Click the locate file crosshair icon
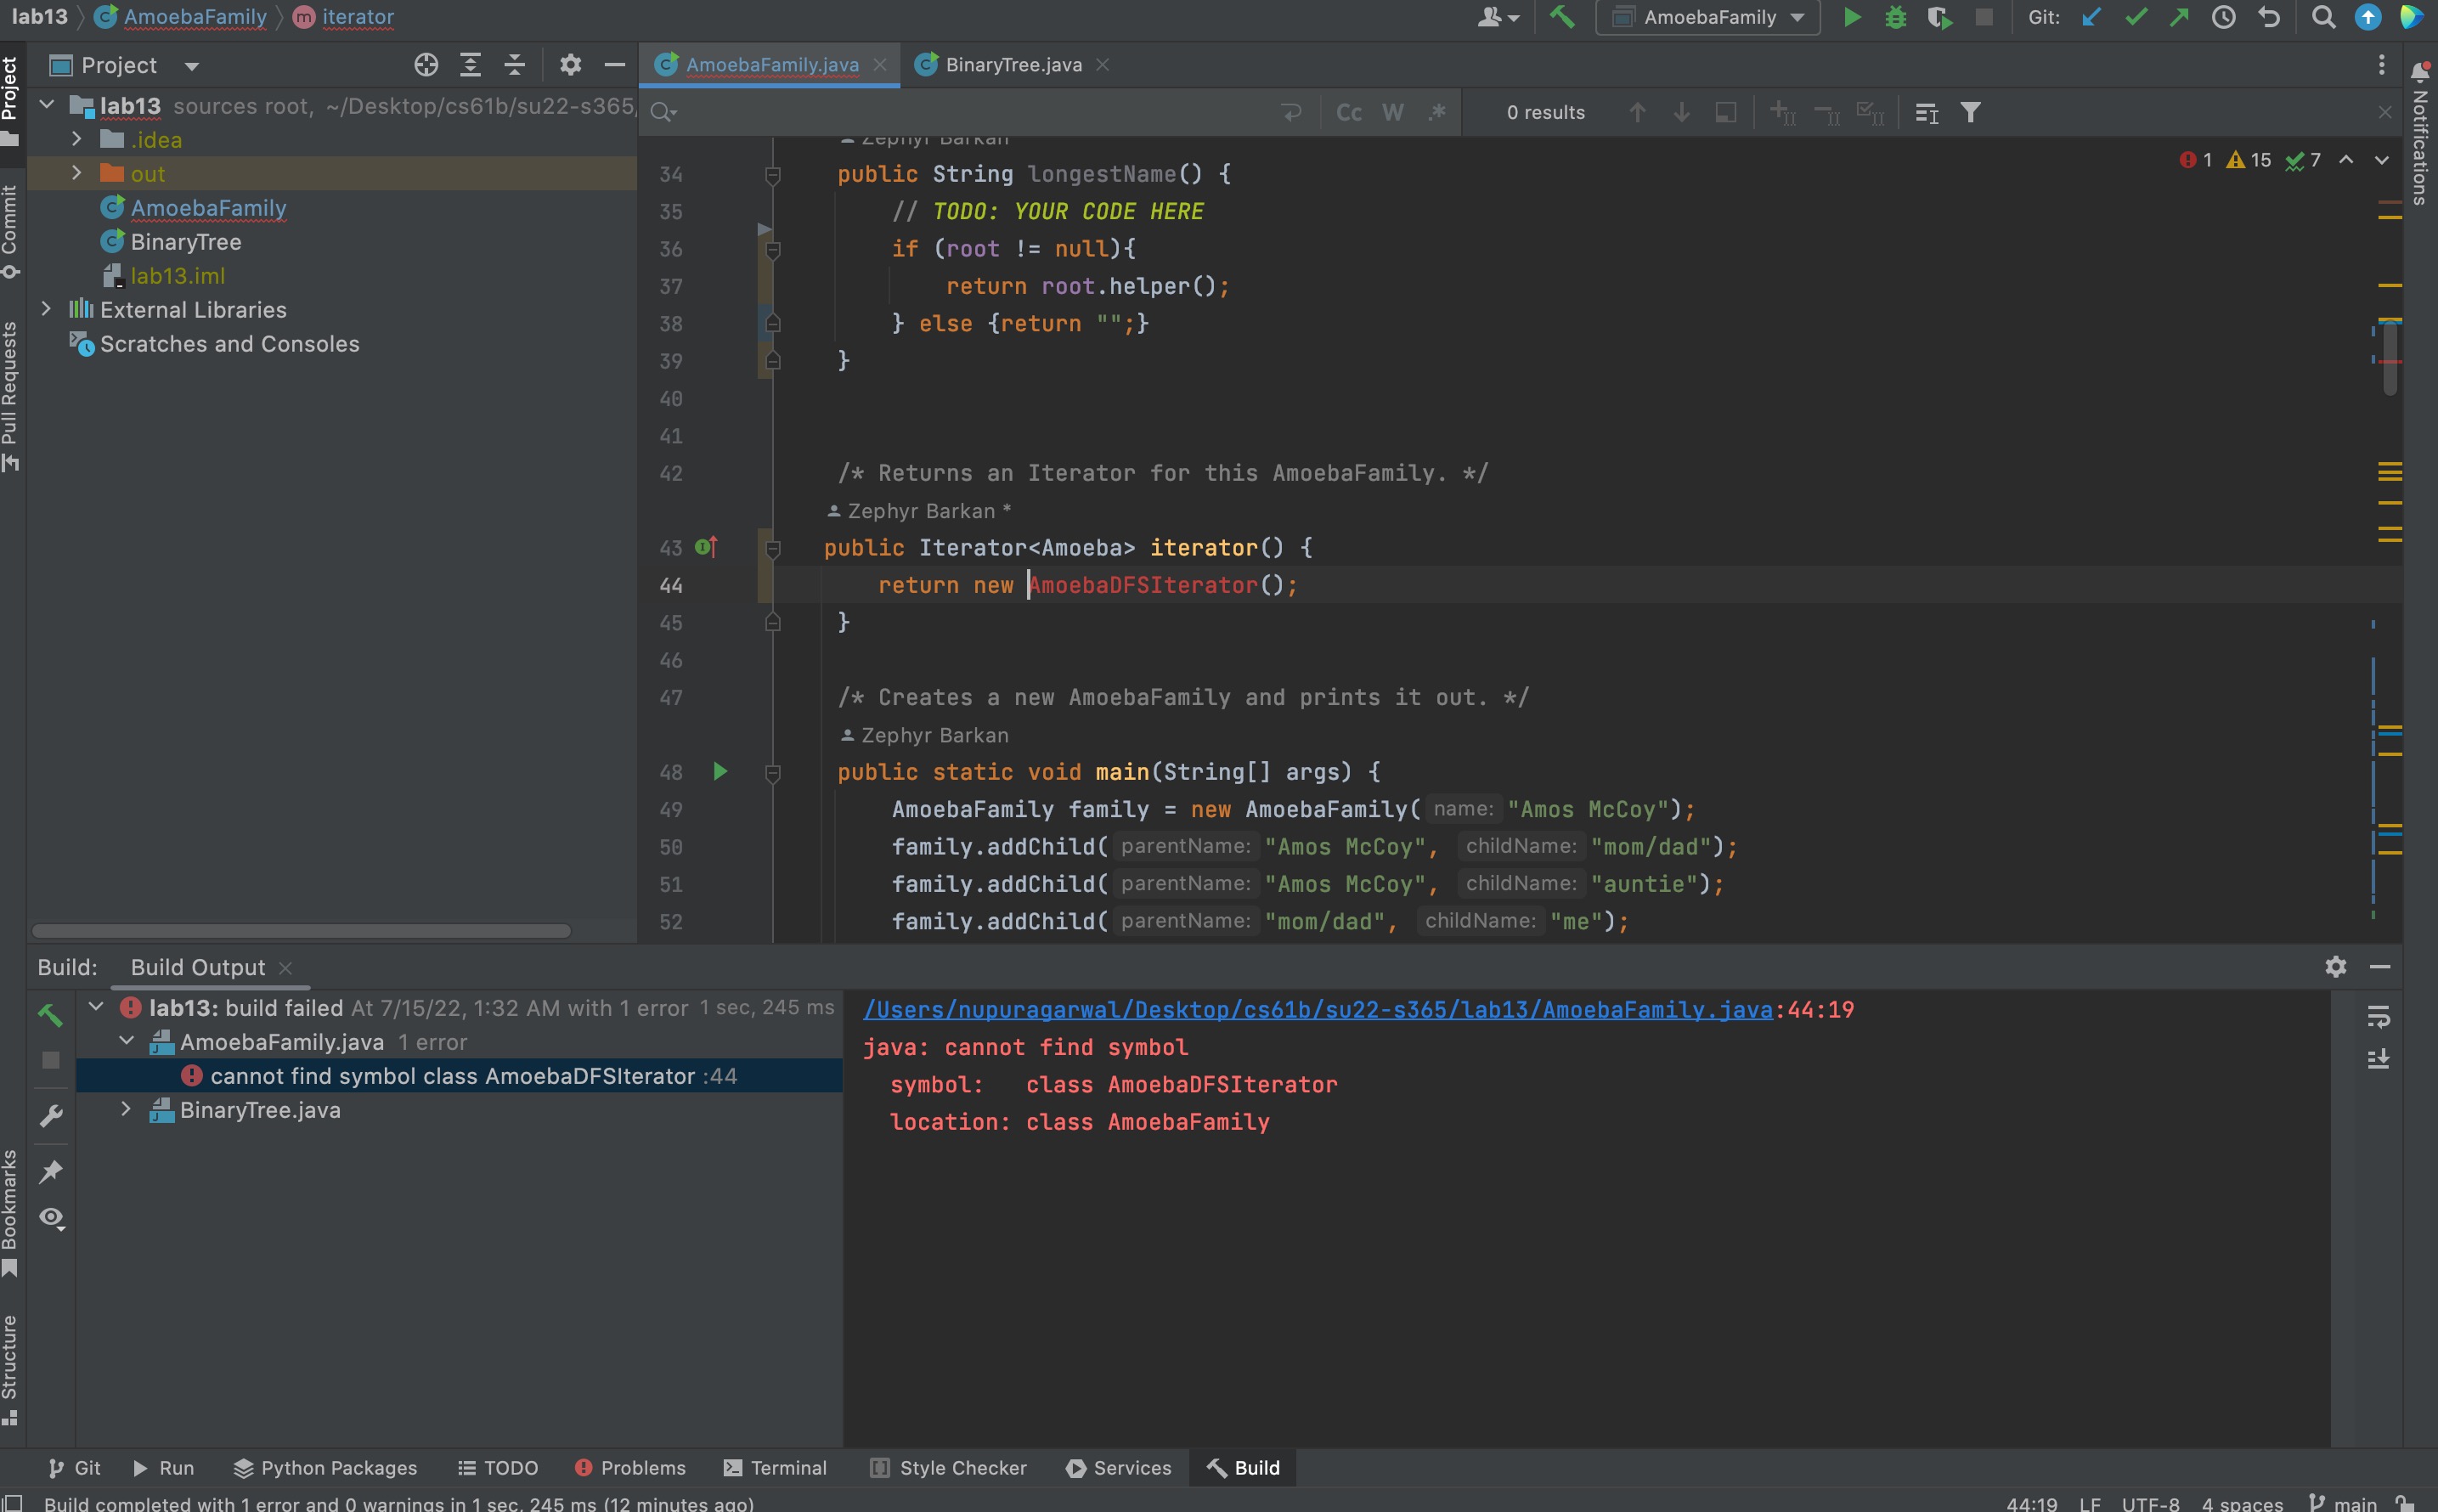2438x1512 pixels. click(x=426, y=65)
